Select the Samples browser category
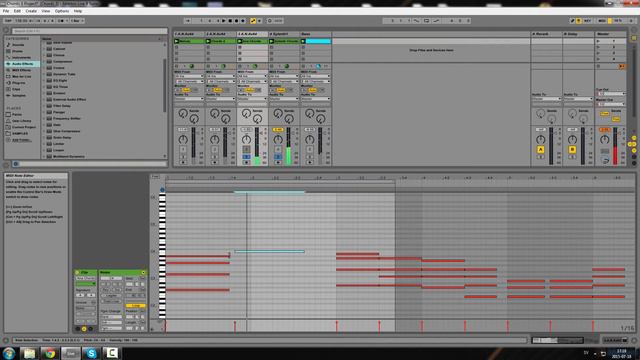640x360 pixels. tap(19, 96)
